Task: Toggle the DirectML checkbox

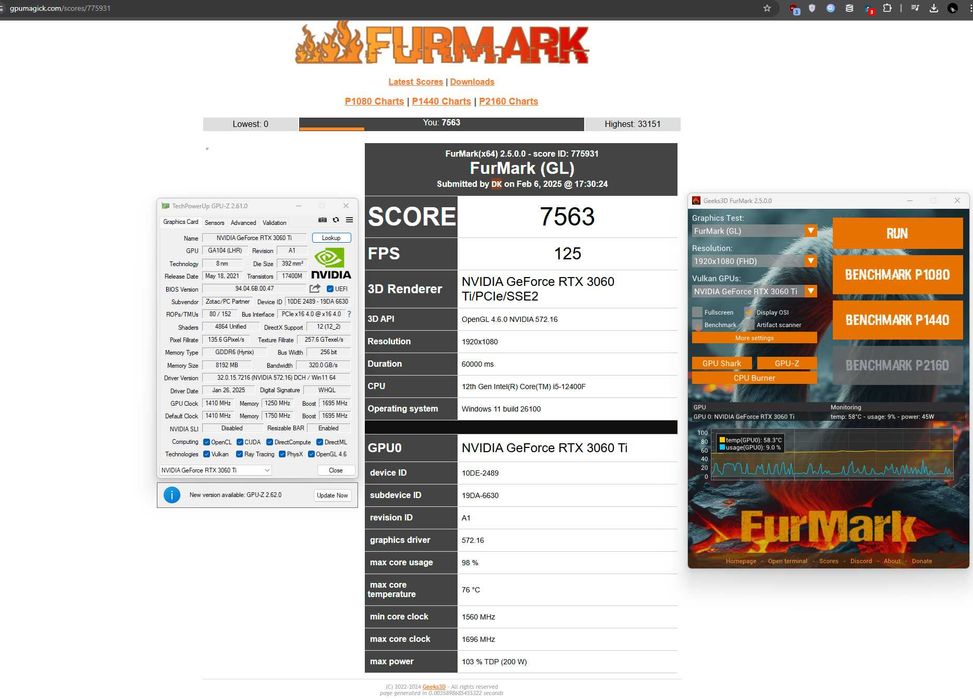Action: pyautogui.click(x=320, y=442)
